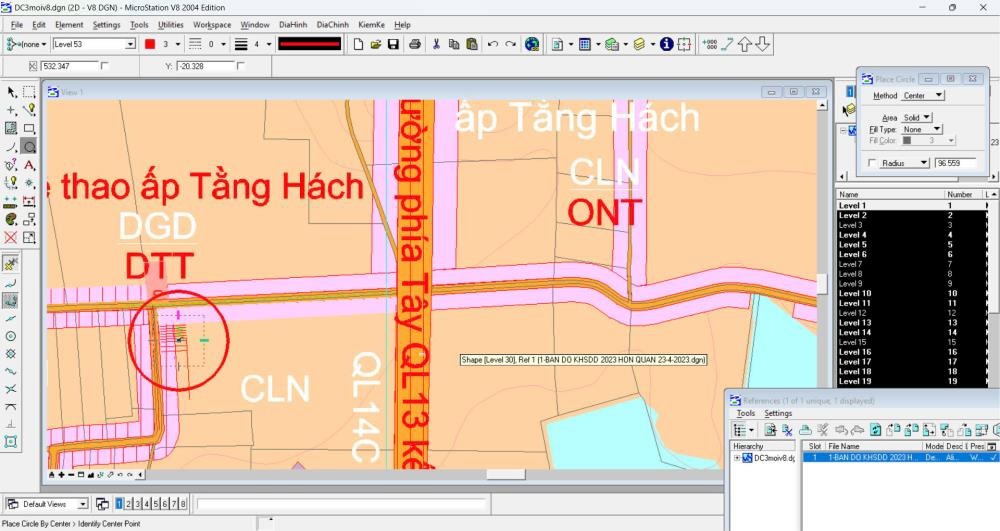Open the line style dropdown showing 0
The image size is (1000, 531).
223,44
